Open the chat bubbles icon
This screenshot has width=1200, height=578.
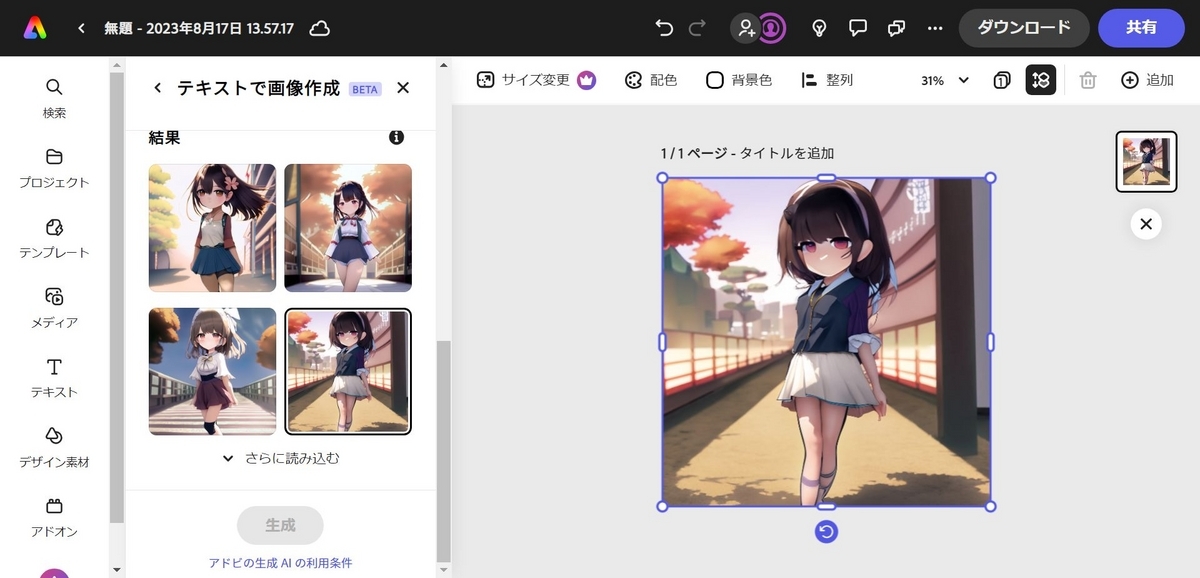[x=896, y=28]
